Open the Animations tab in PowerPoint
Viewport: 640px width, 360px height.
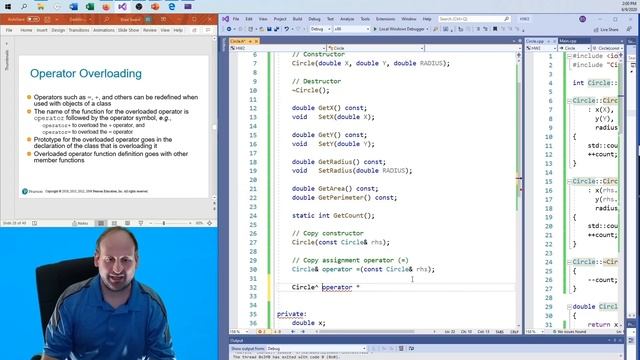pyautogui.click(x=104, y=30)
